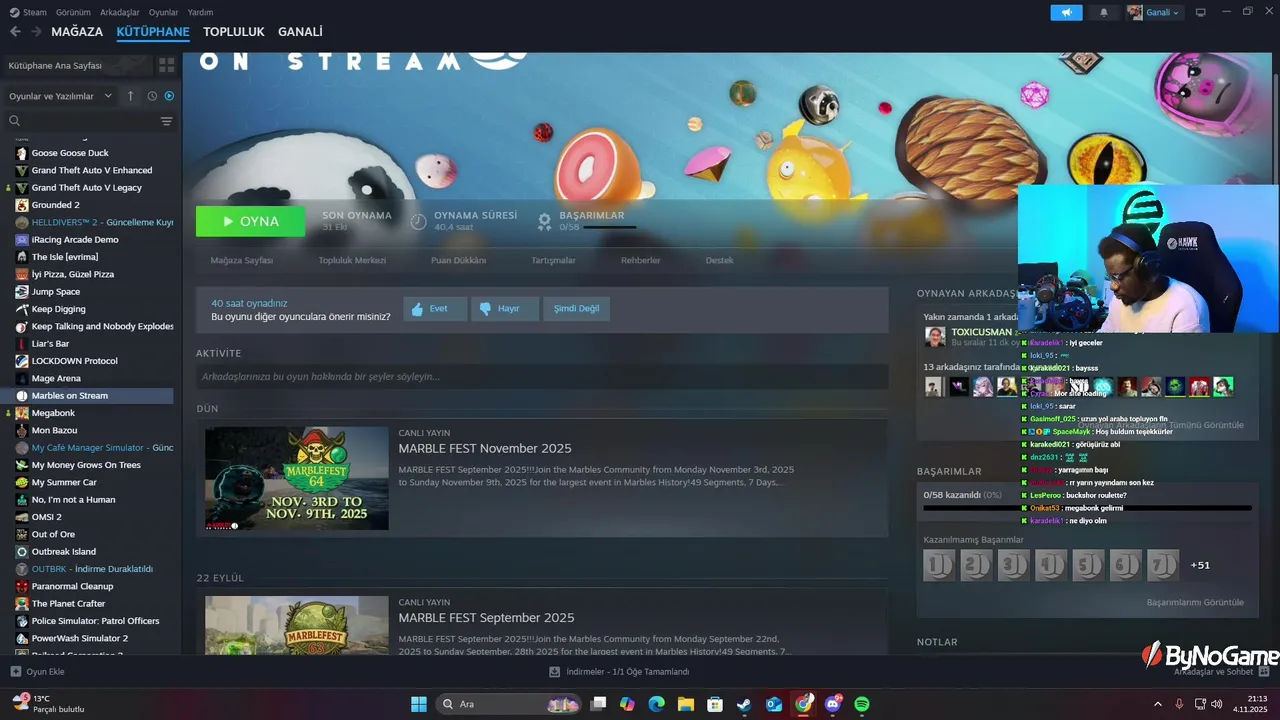Open the Oyunlar ve Yazılımlar dropdown

61,96
